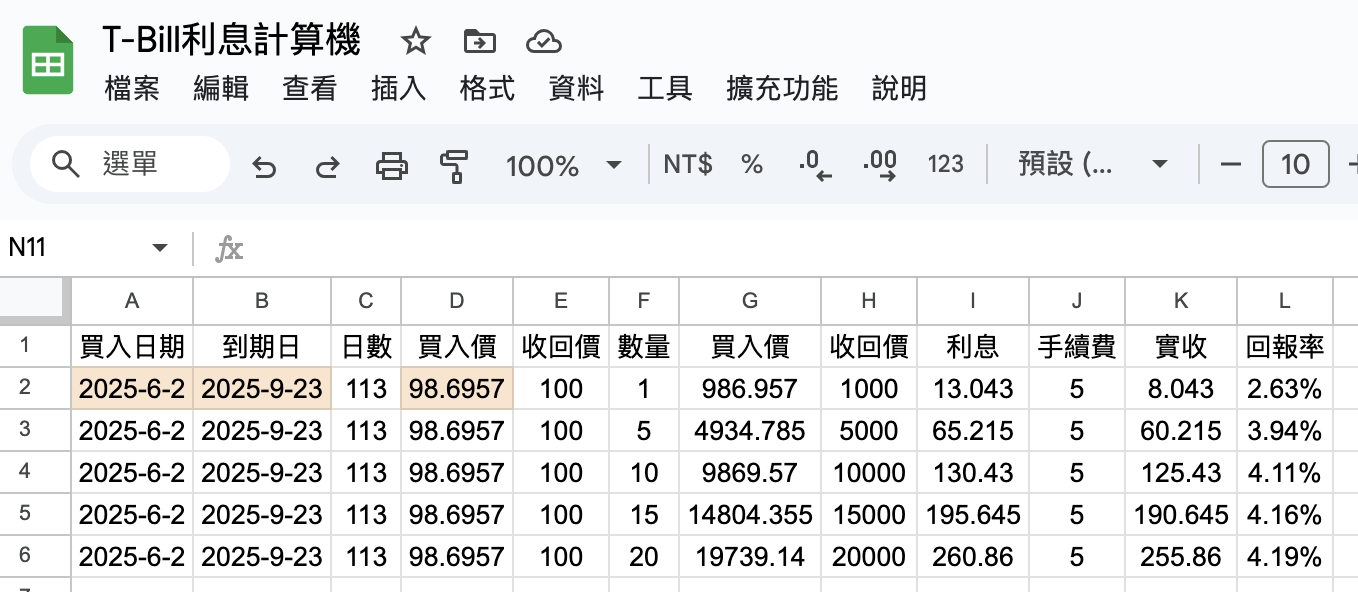Open more number formats (123)
The height and width of the screenshot is (592, 1358).
click(945, 164)
